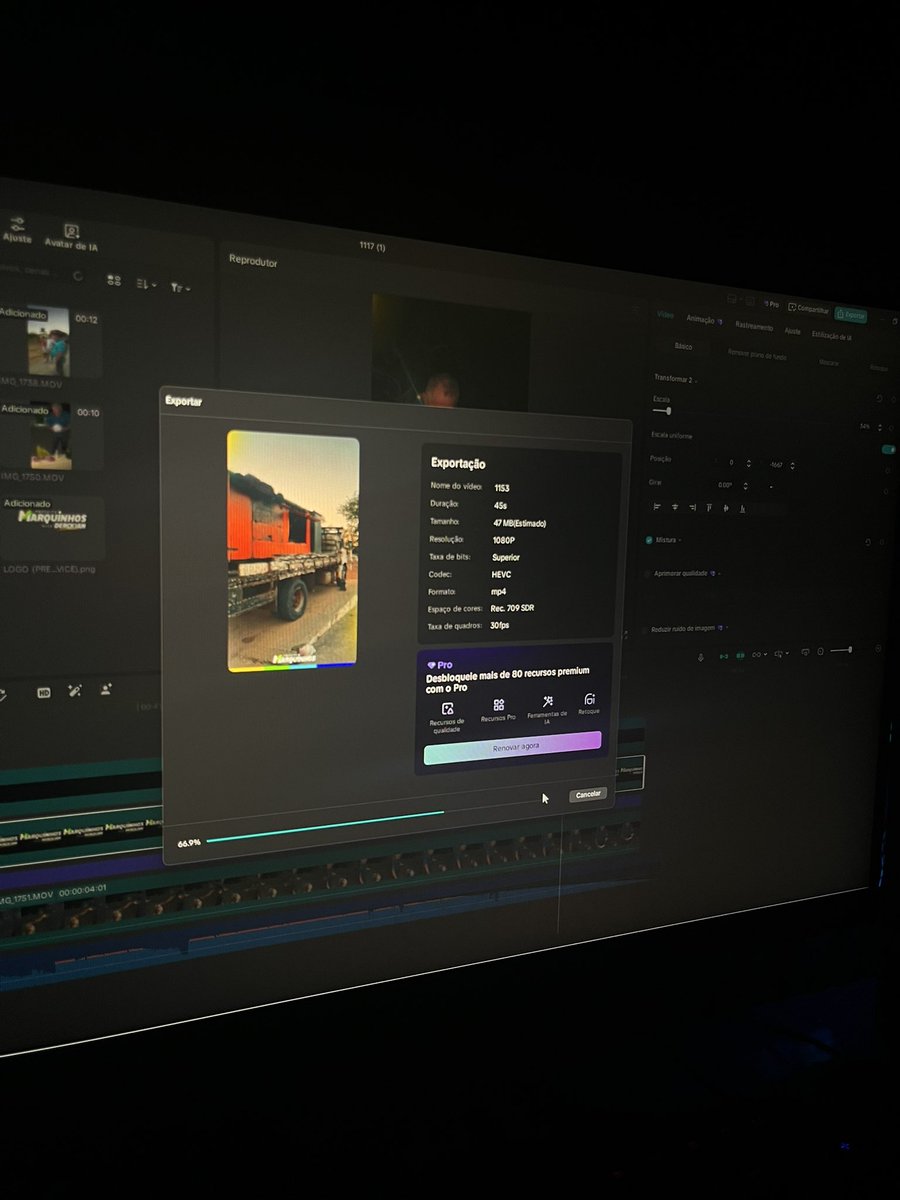
Task: Switch to the Rastreamento tab
Action: click(754, 326)
